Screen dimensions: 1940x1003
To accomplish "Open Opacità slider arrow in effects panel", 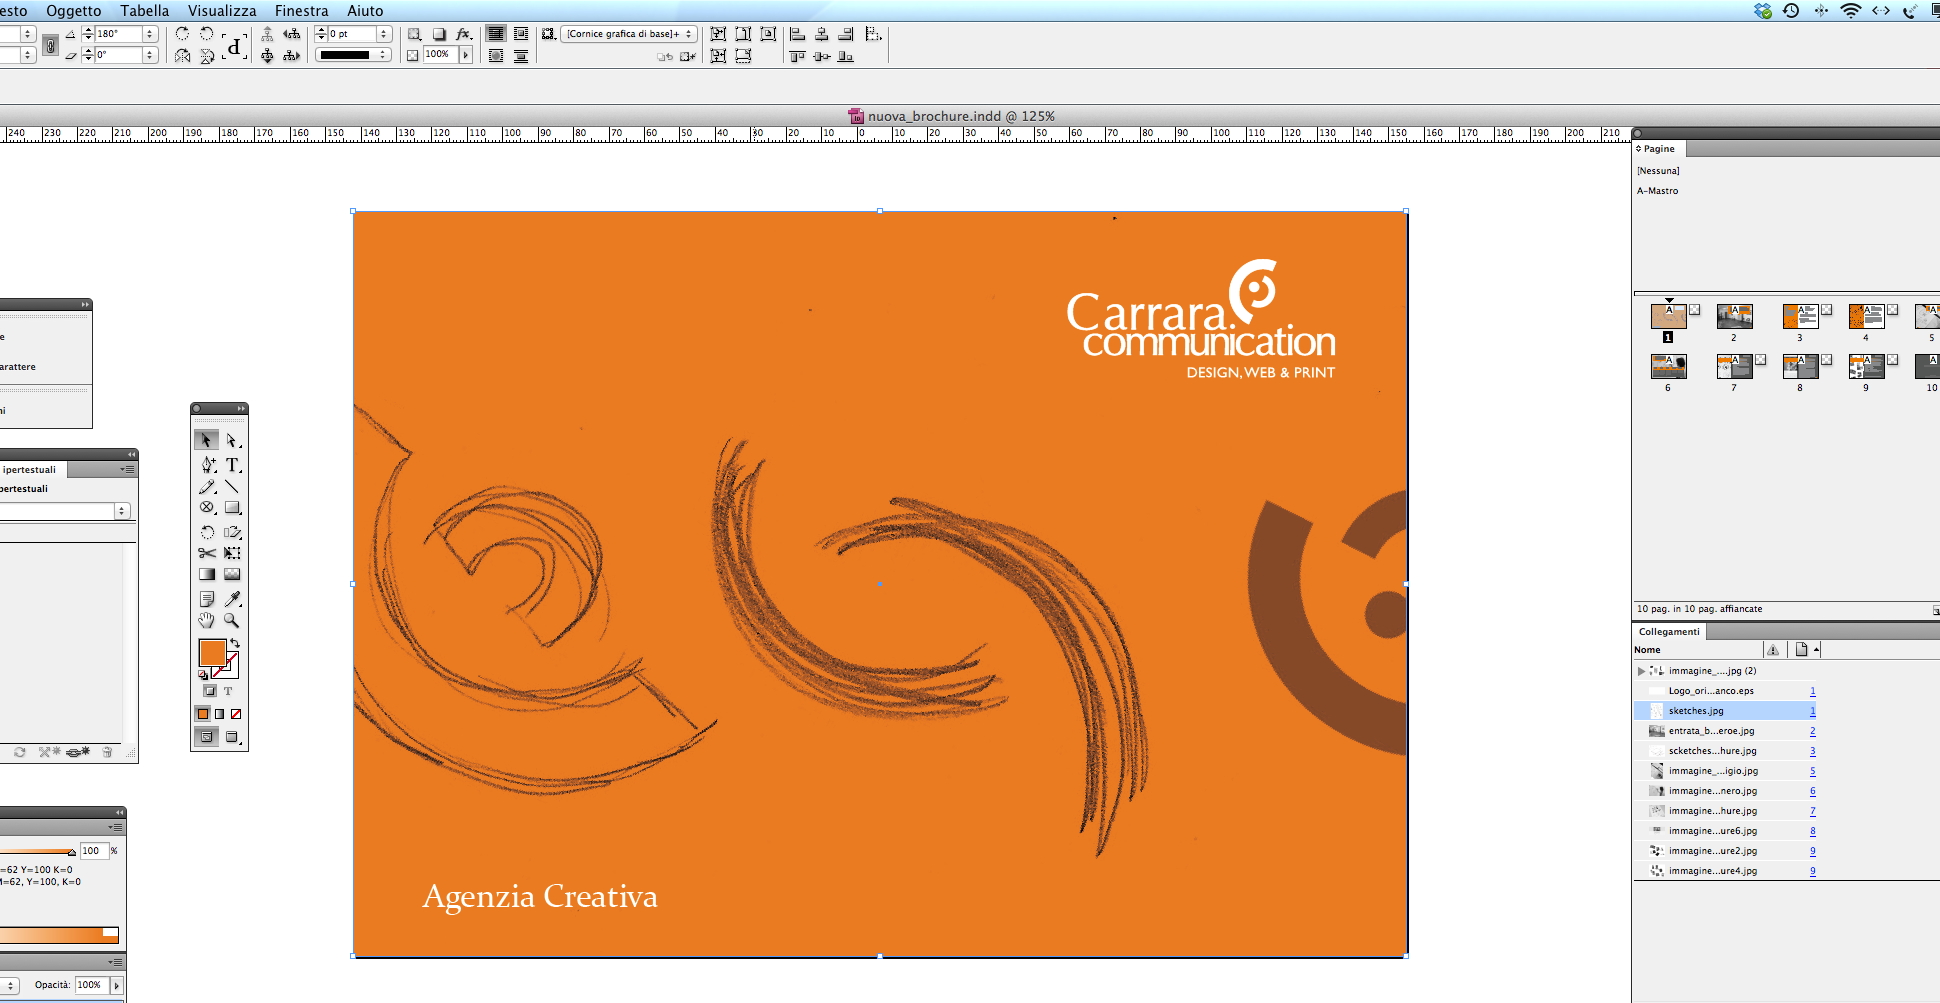I will pos(116,985).
